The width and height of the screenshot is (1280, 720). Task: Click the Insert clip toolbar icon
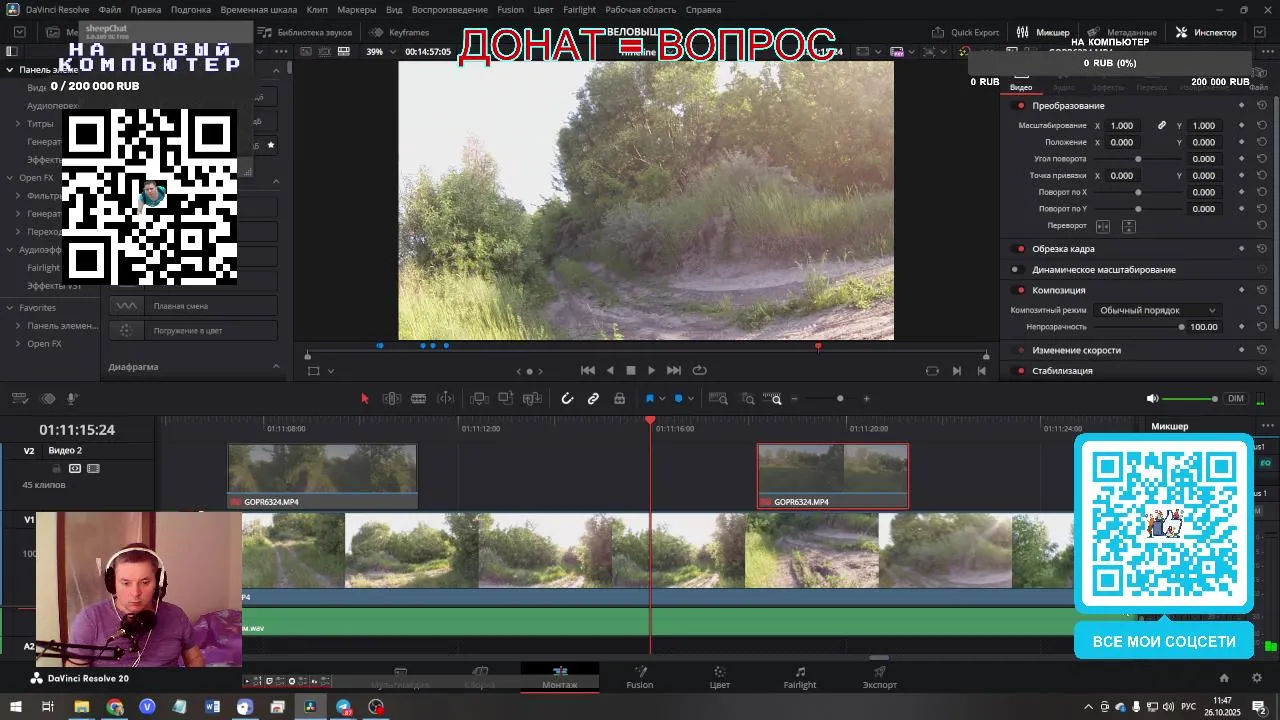[479, 398]
